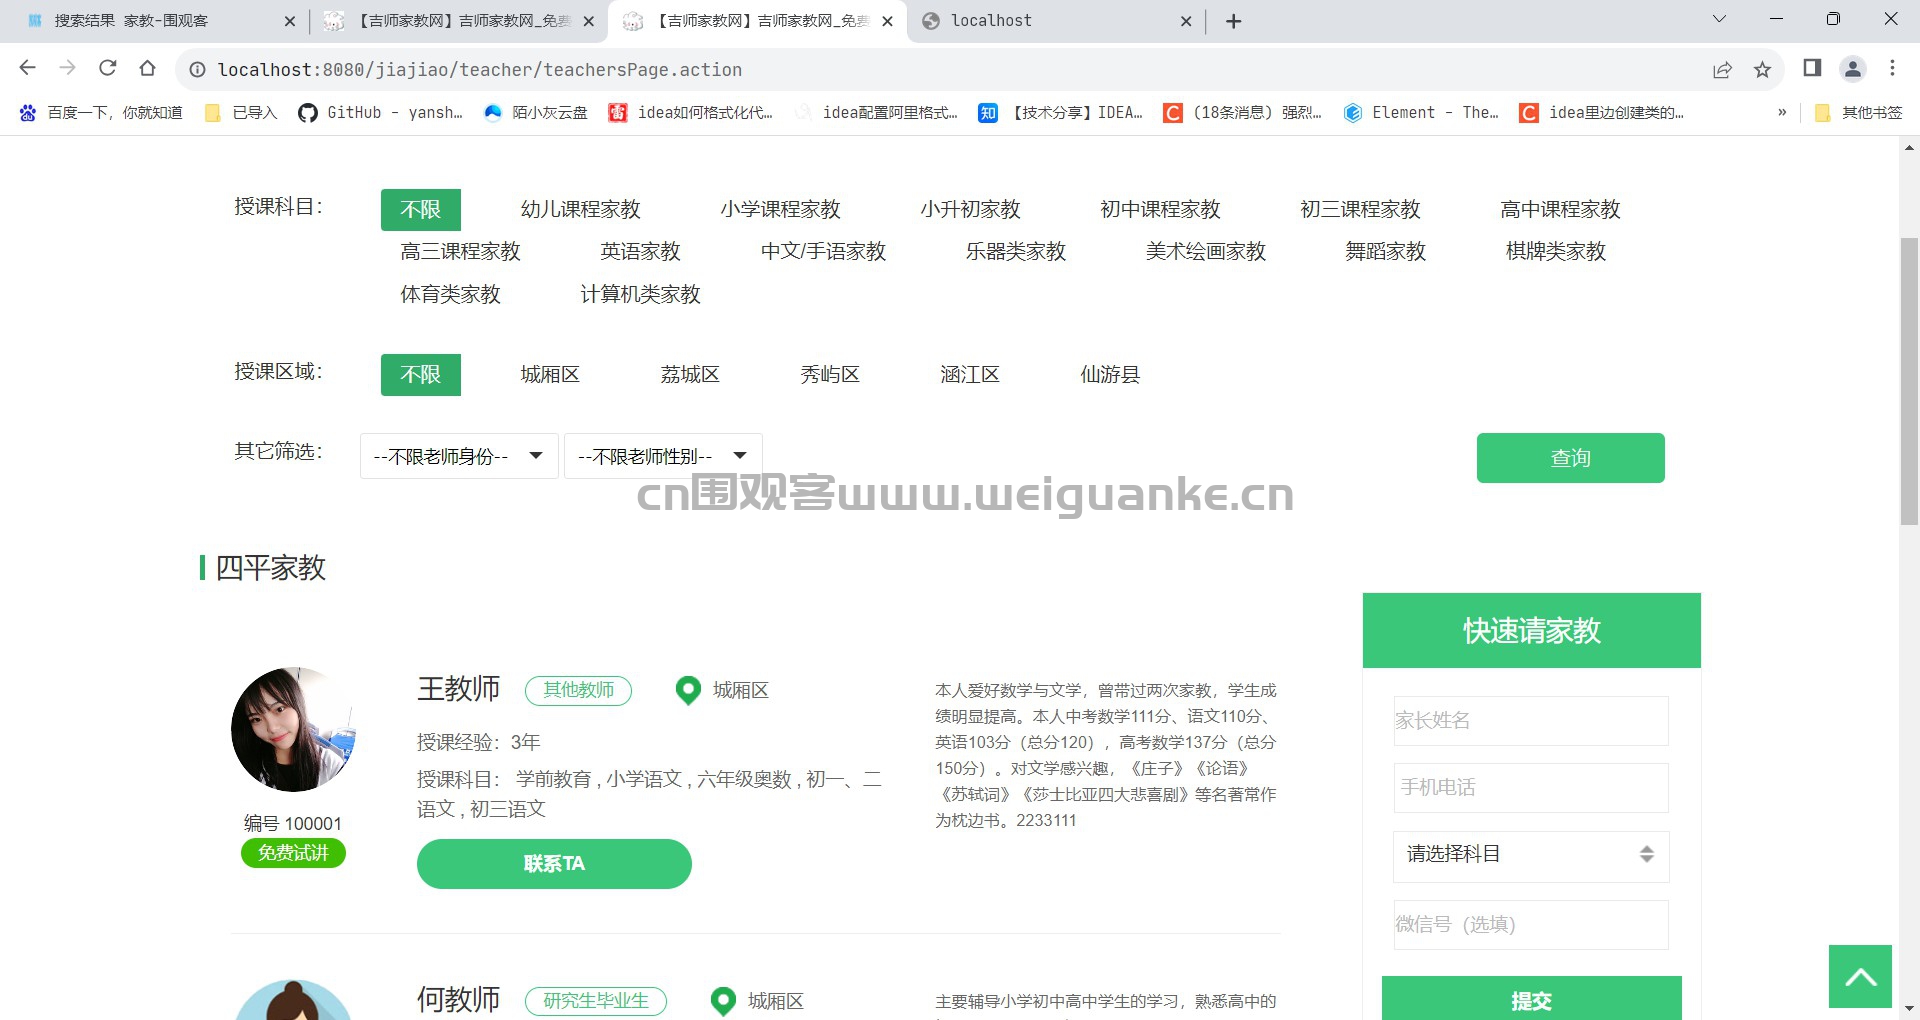Viewport: 1920px width, 1020px height.
Task: Click the address bar URL
Action: click(480, 70)
